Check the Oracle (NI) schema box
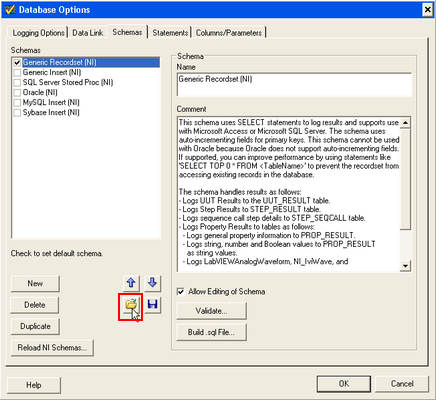The width and height of the screenshot is (436, 400). click(x=17, y=93)
